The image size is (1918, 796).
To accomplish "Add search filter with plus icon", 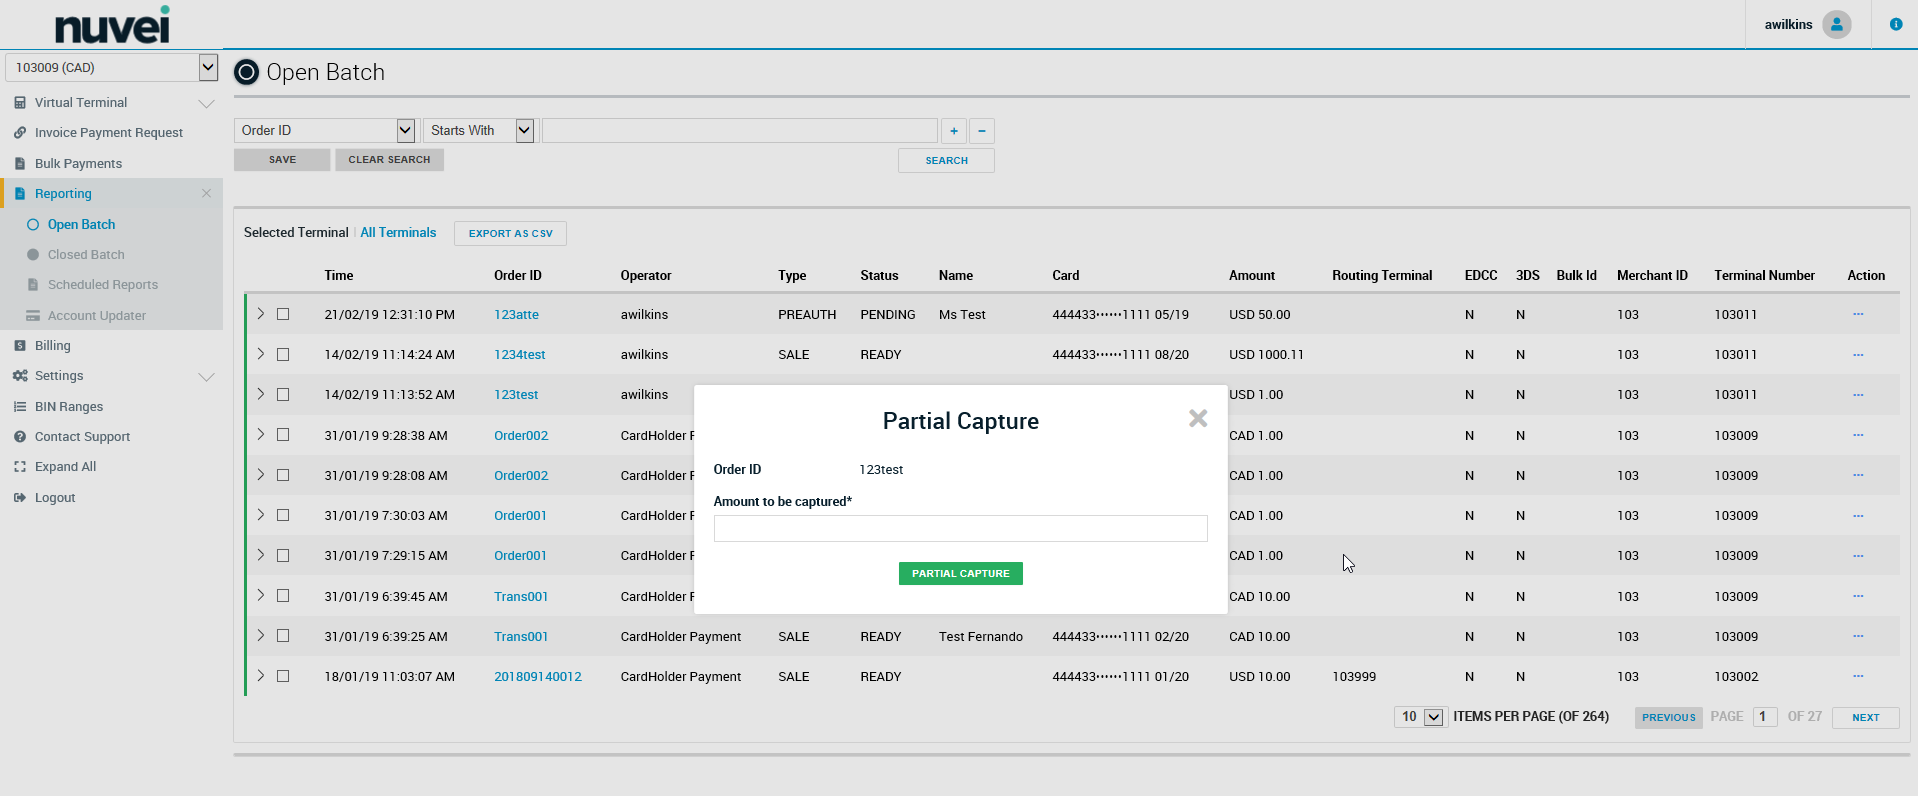I will point(954,131).
